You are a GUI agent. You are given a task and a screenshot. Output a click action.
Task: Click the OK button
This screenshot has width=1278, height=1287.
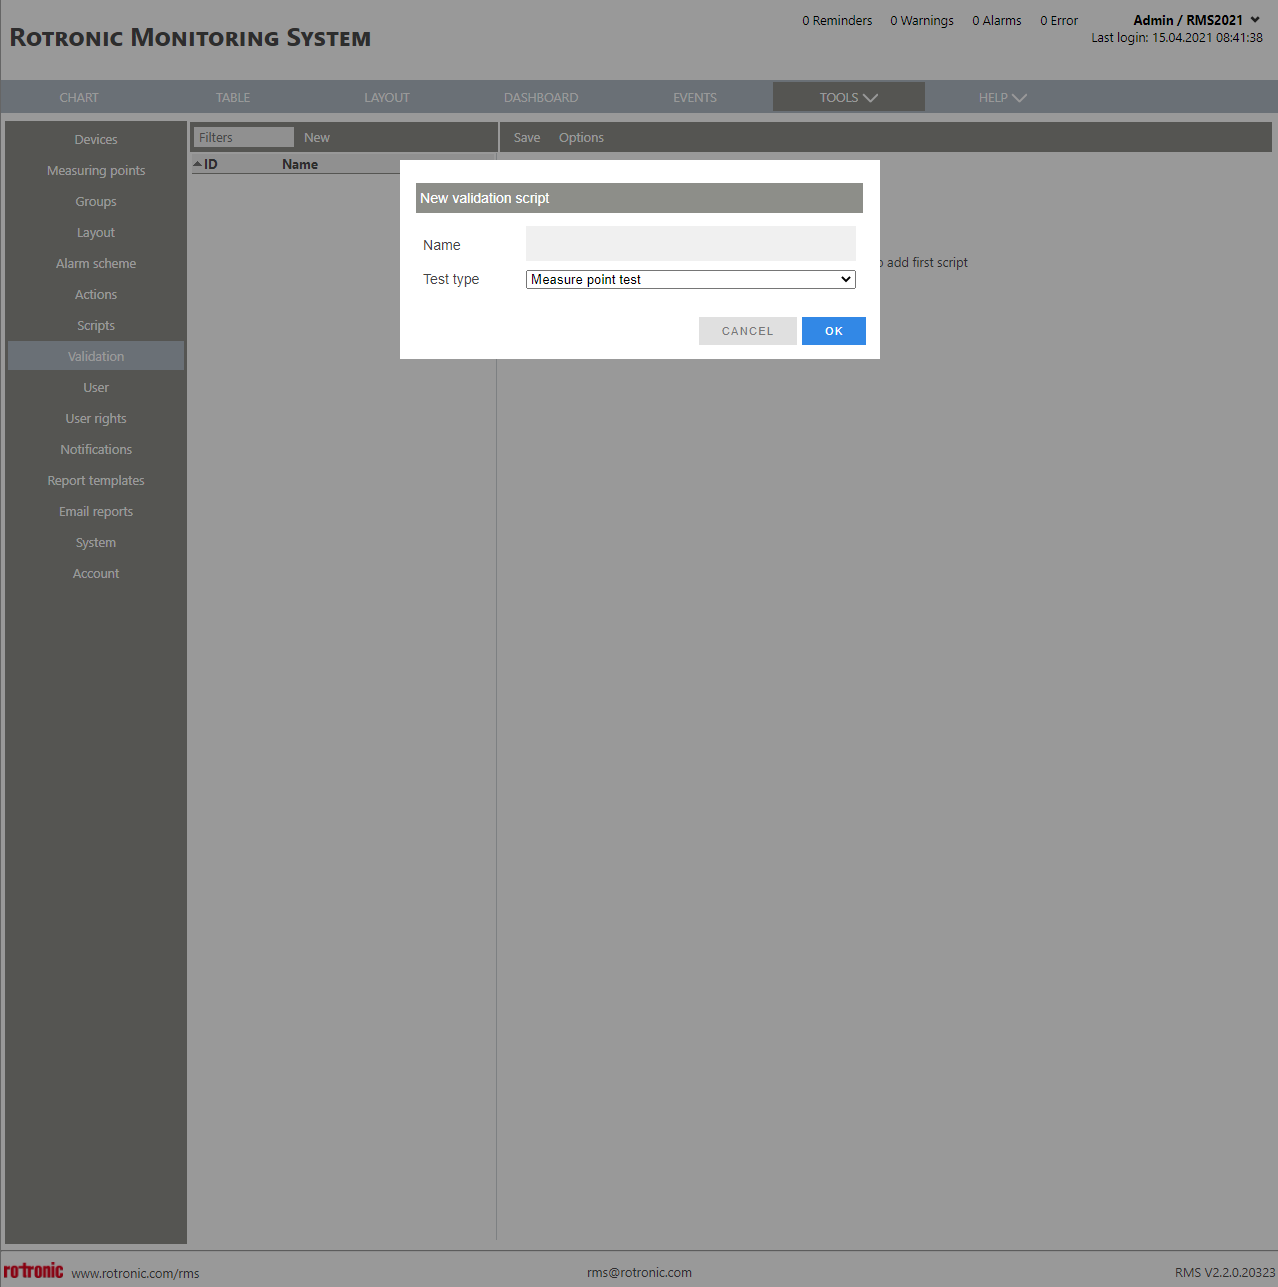click(833, 331)
